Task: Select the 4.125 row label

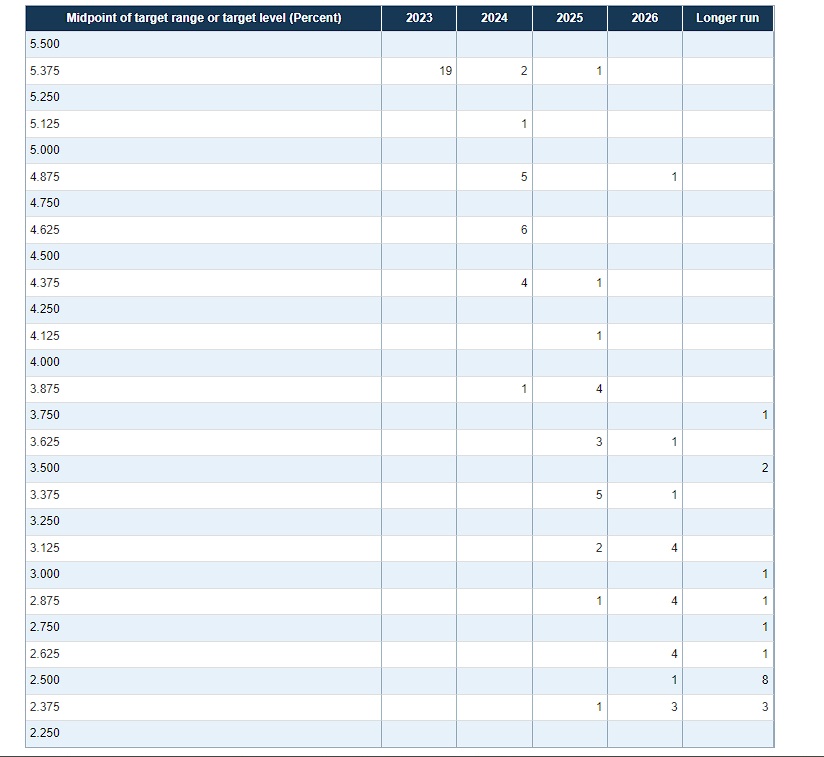Action: pos(45,336)
